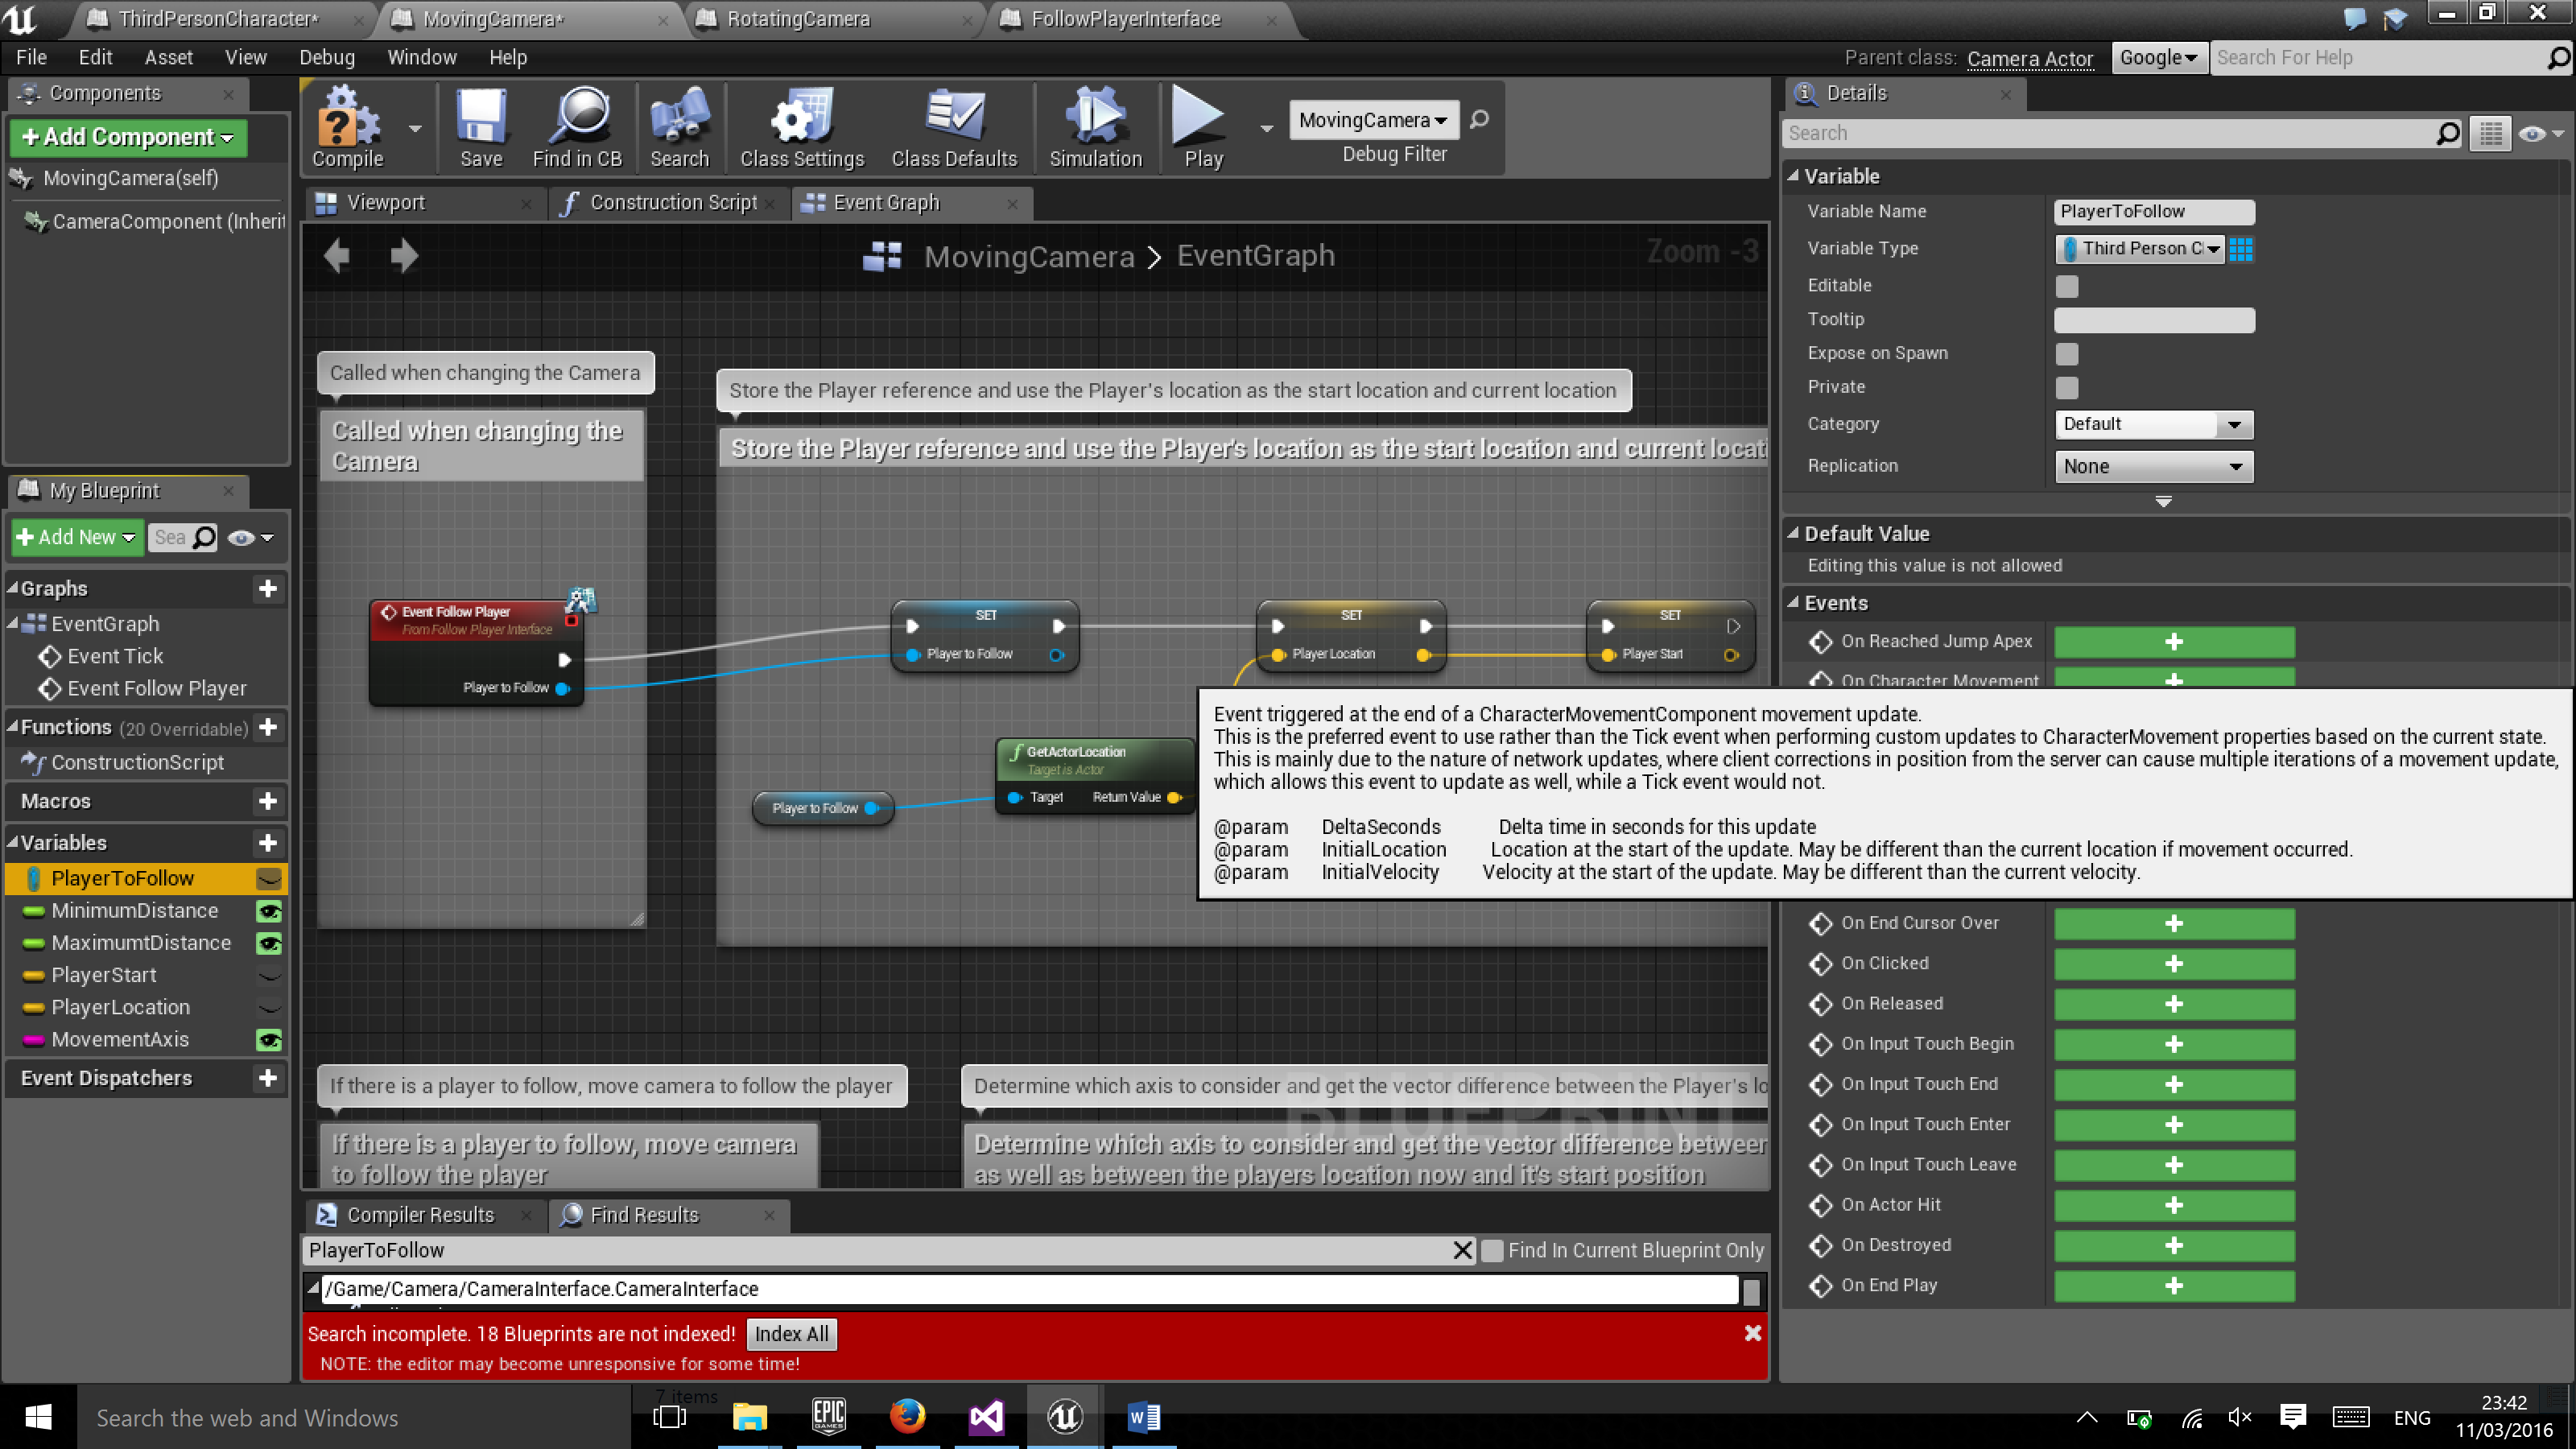Expand advanced Variable properties arrow
Viewport: 2576px width, 1449px height.
pos(2163,501)
